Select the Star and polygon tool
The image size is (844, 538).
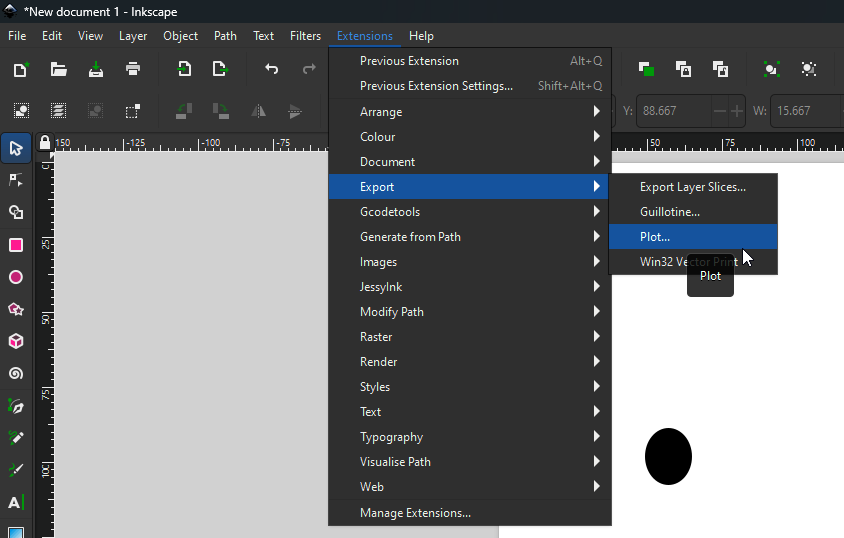click(16, 309)
